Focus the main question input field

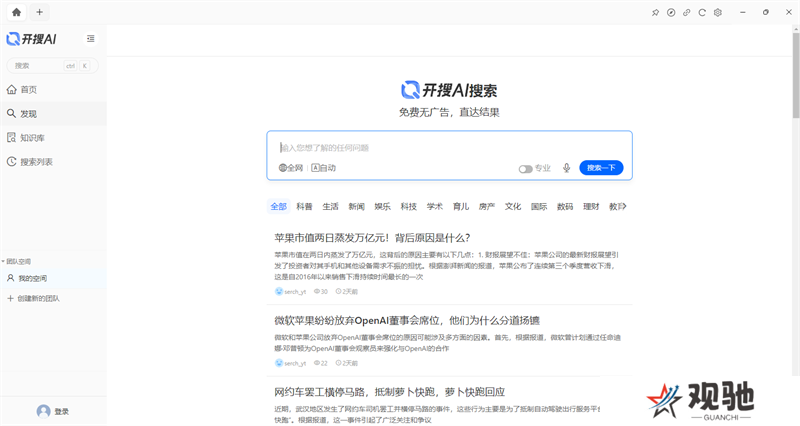(449, 147)
